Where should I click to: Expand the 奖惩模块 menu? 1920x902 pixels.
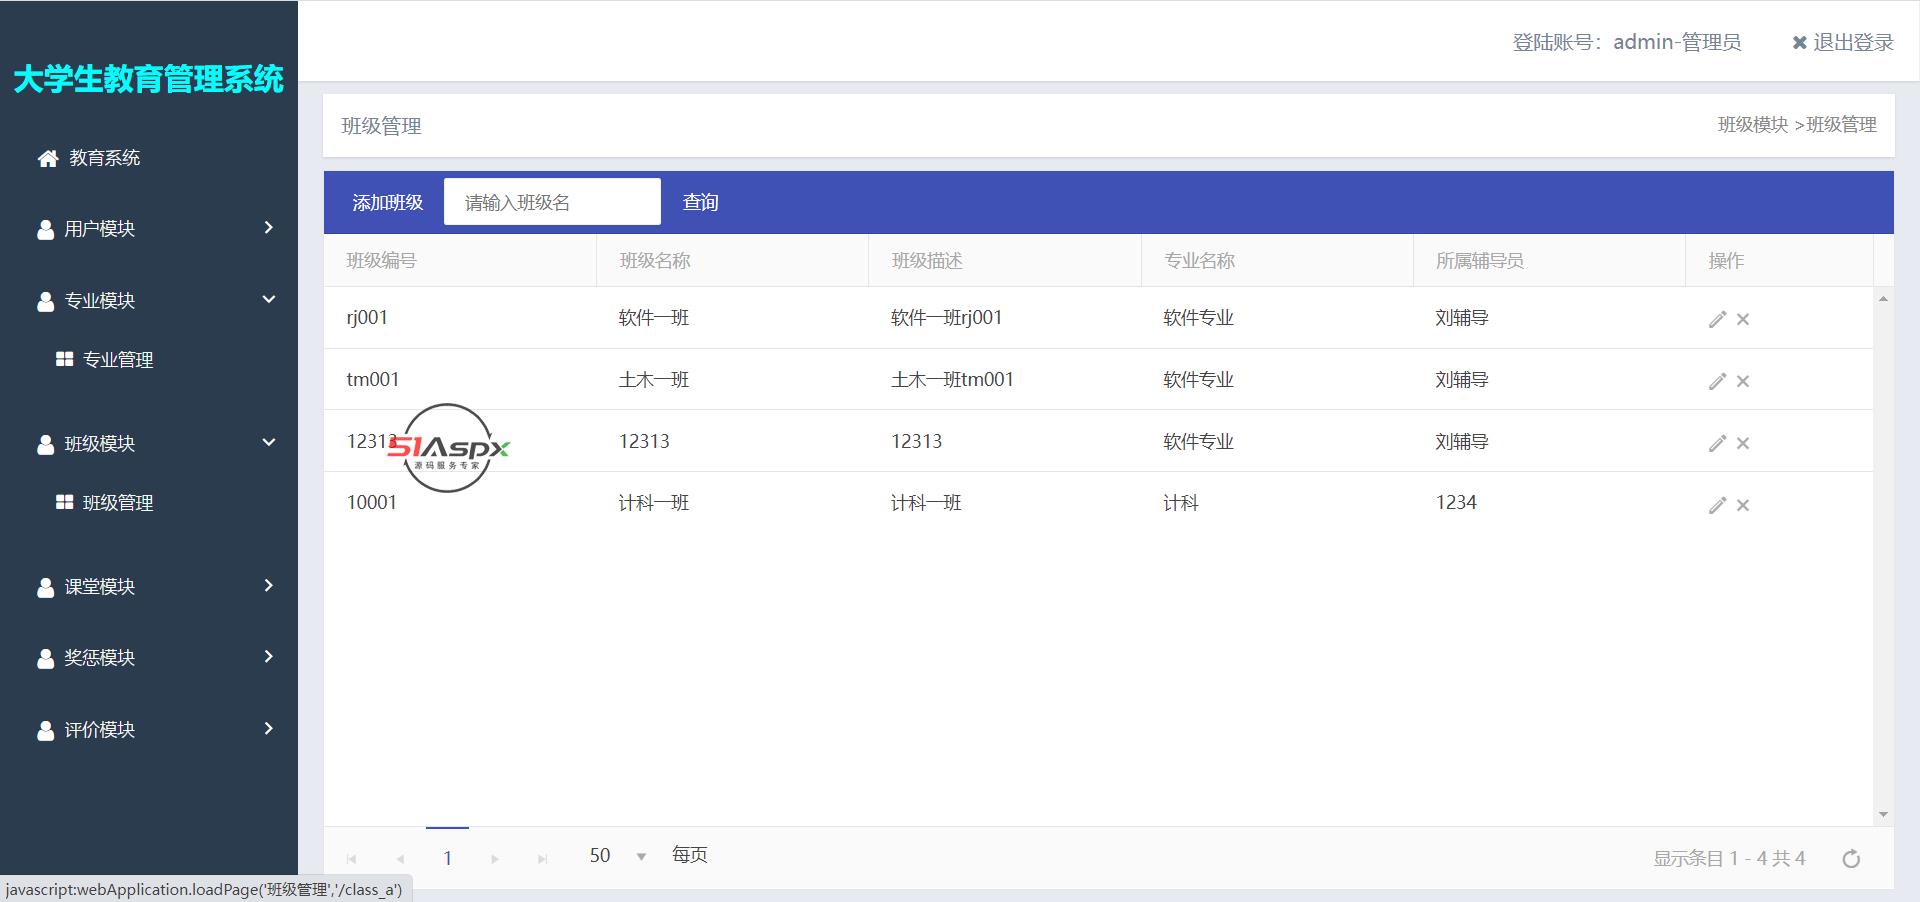point(150,657)
